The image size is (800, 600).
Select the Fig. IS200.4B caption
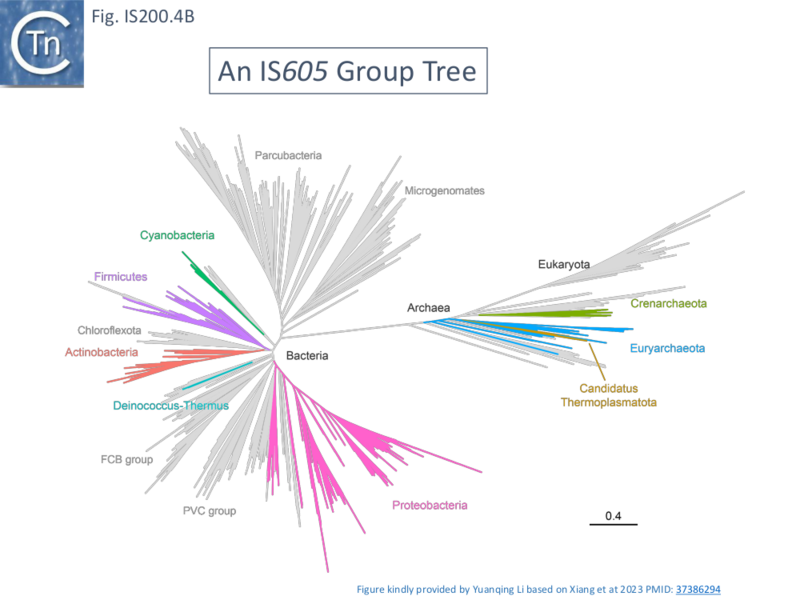coord(141,16)
